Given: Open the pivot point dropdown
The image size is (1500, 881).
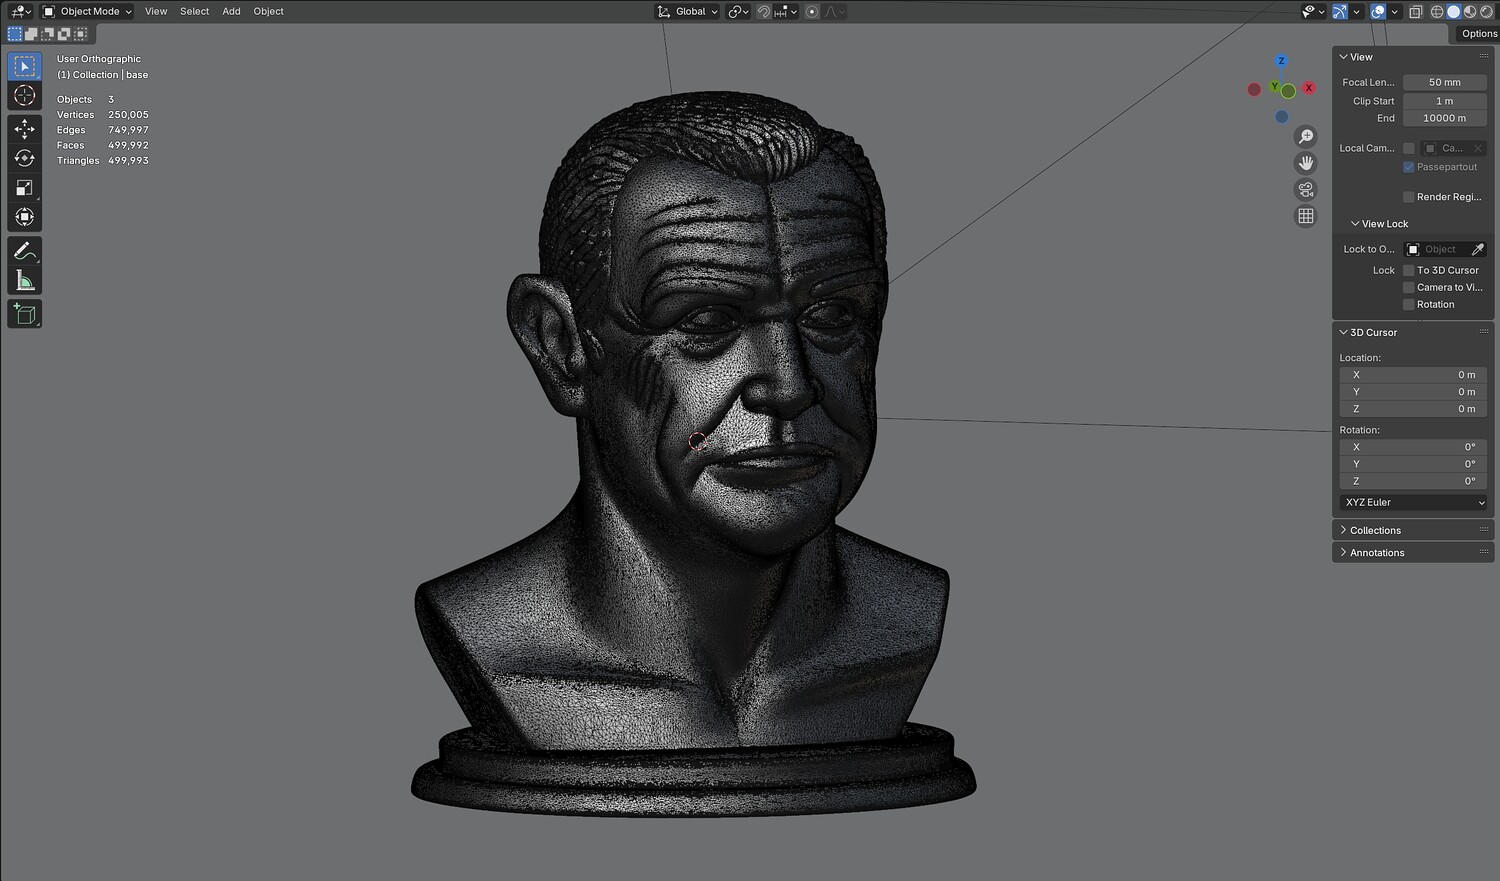Looking at the screenshot, I should click(738, 12).
